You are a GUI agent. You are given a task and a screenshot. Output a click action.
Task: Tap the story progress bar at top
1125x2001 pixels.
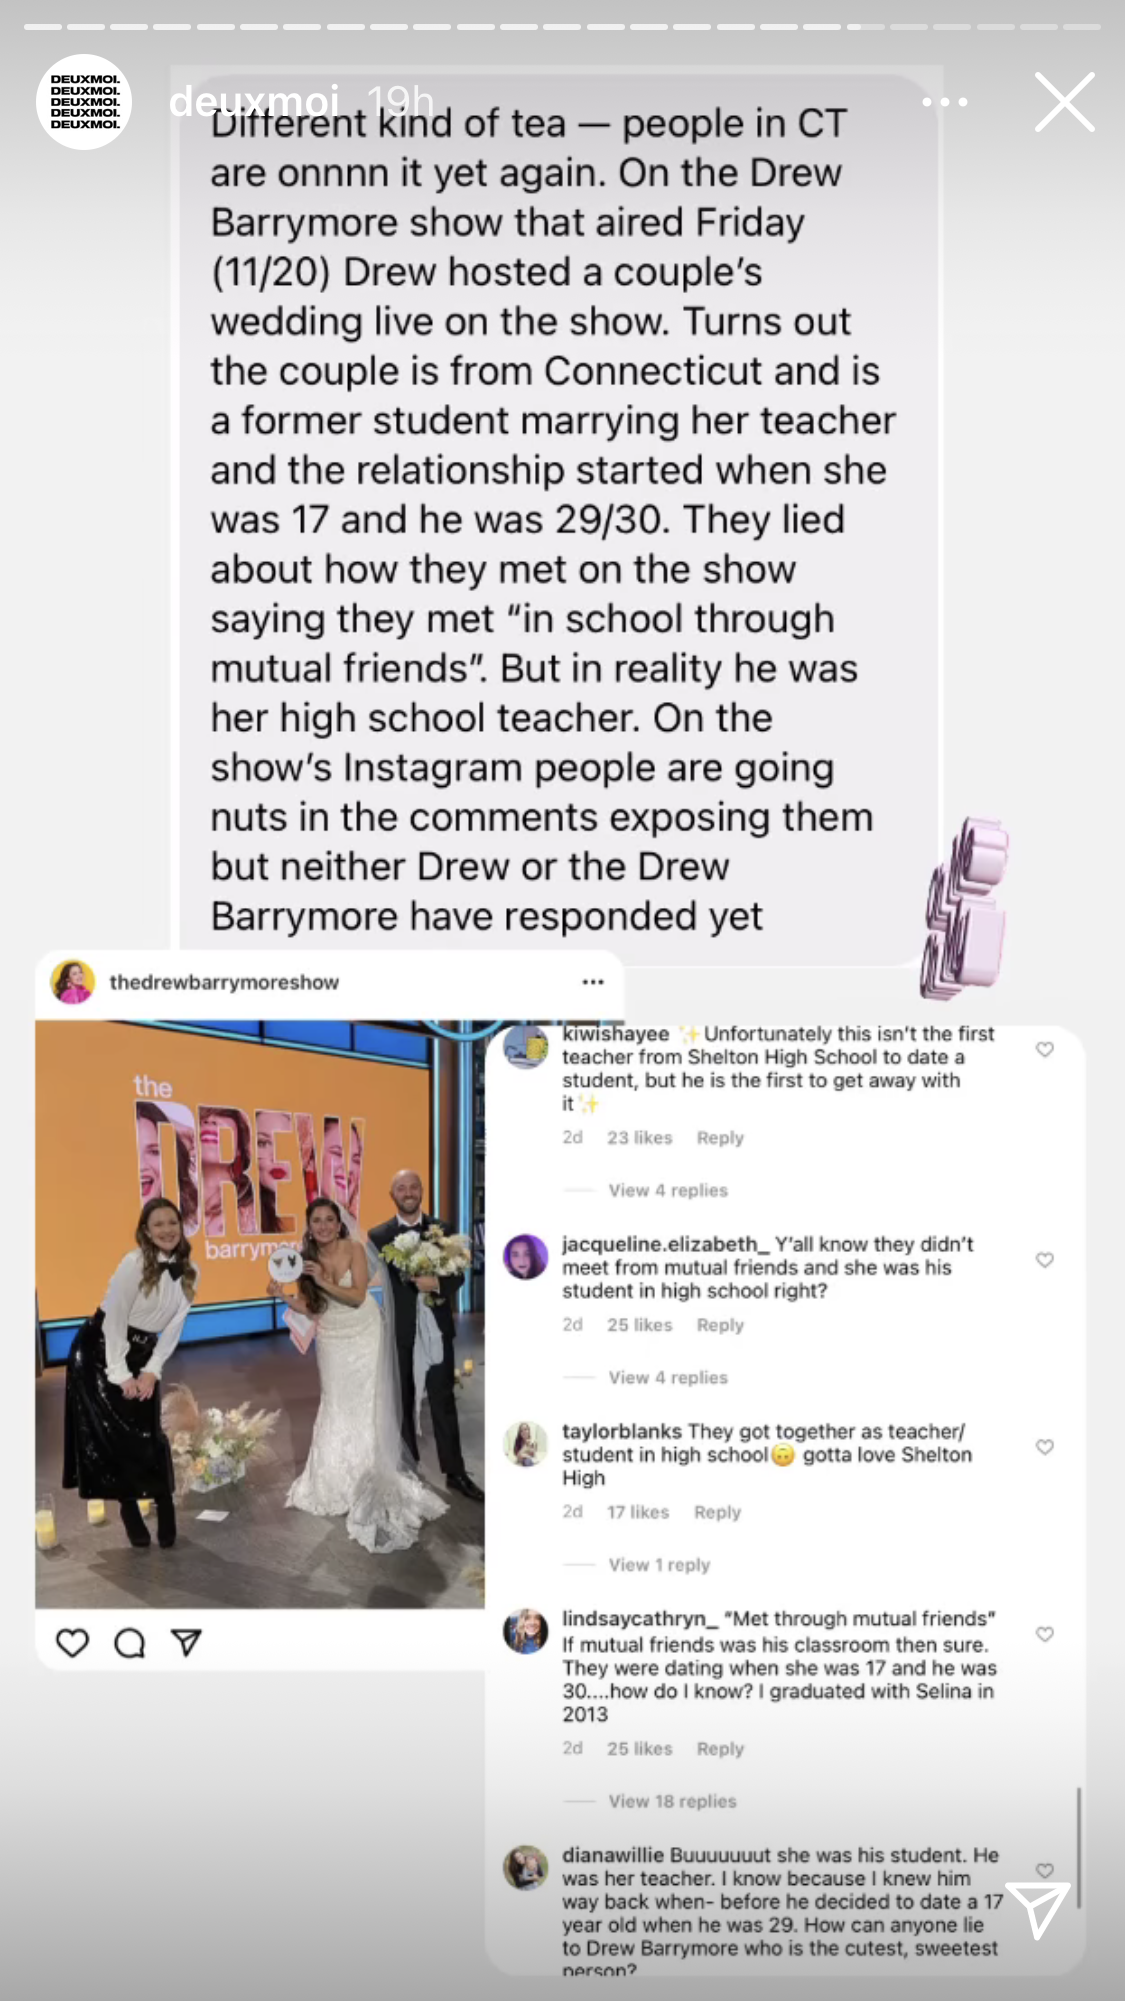[x=562, y=27]
